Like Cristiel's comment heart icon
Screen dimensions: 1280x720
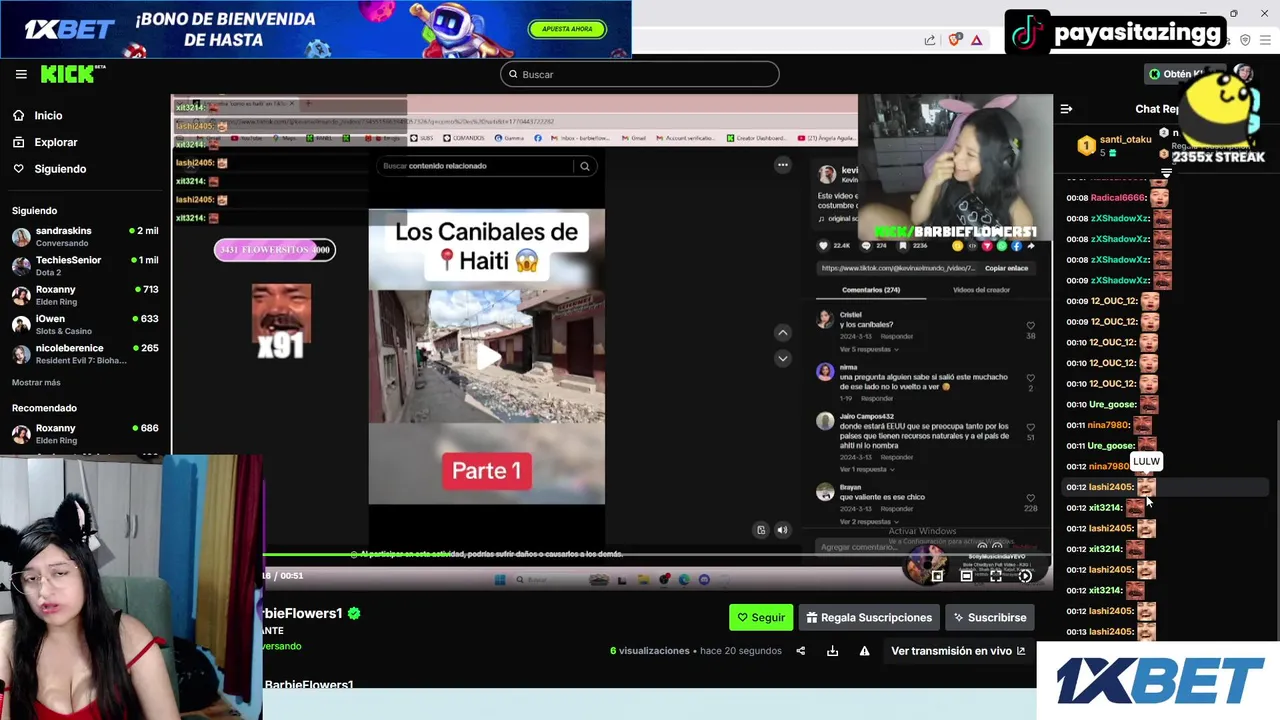[1030, 326]
